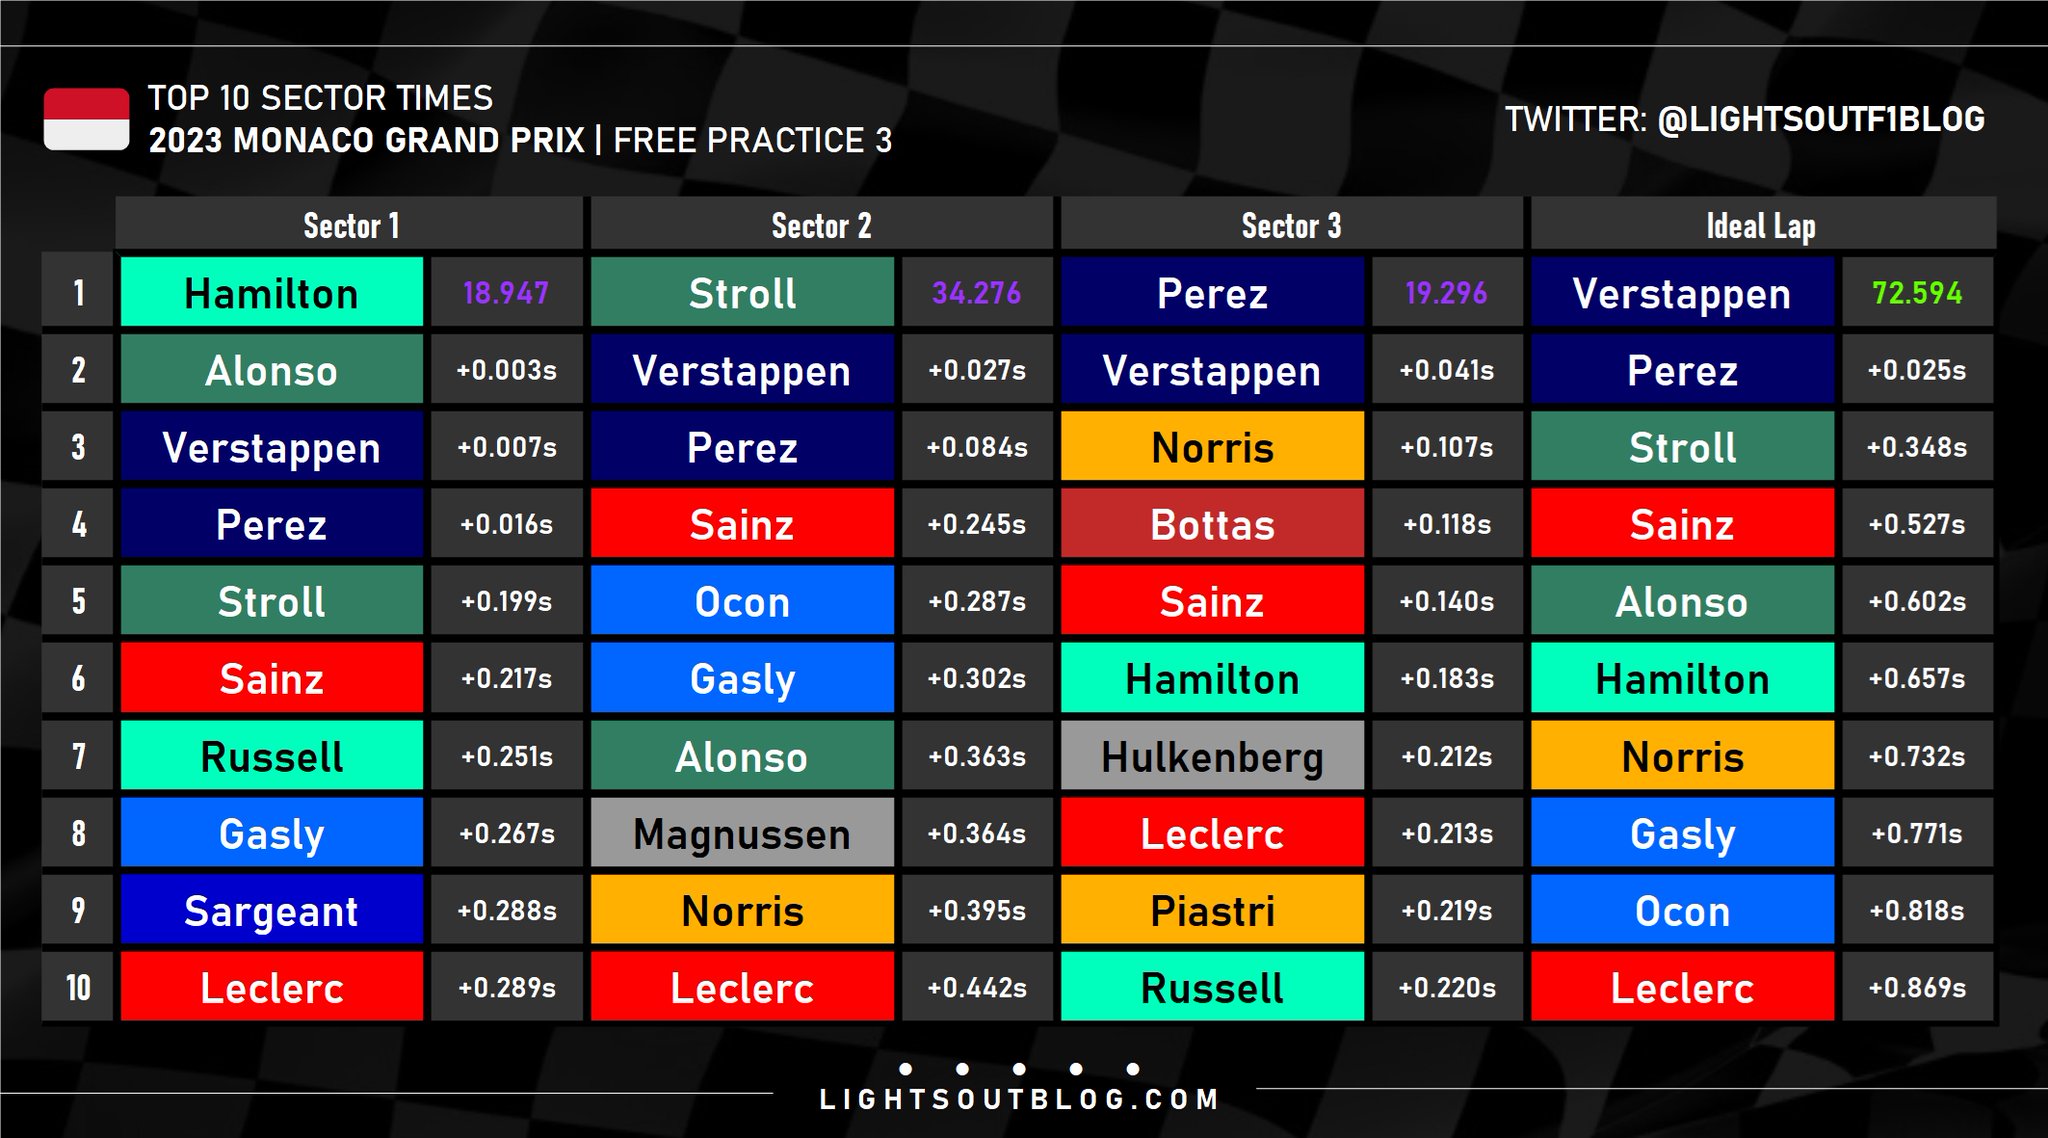Viewport: 2048px width, 1138px height.
Task: Click the purple 18.947 Sector 1 time
Action: (506, 292)
